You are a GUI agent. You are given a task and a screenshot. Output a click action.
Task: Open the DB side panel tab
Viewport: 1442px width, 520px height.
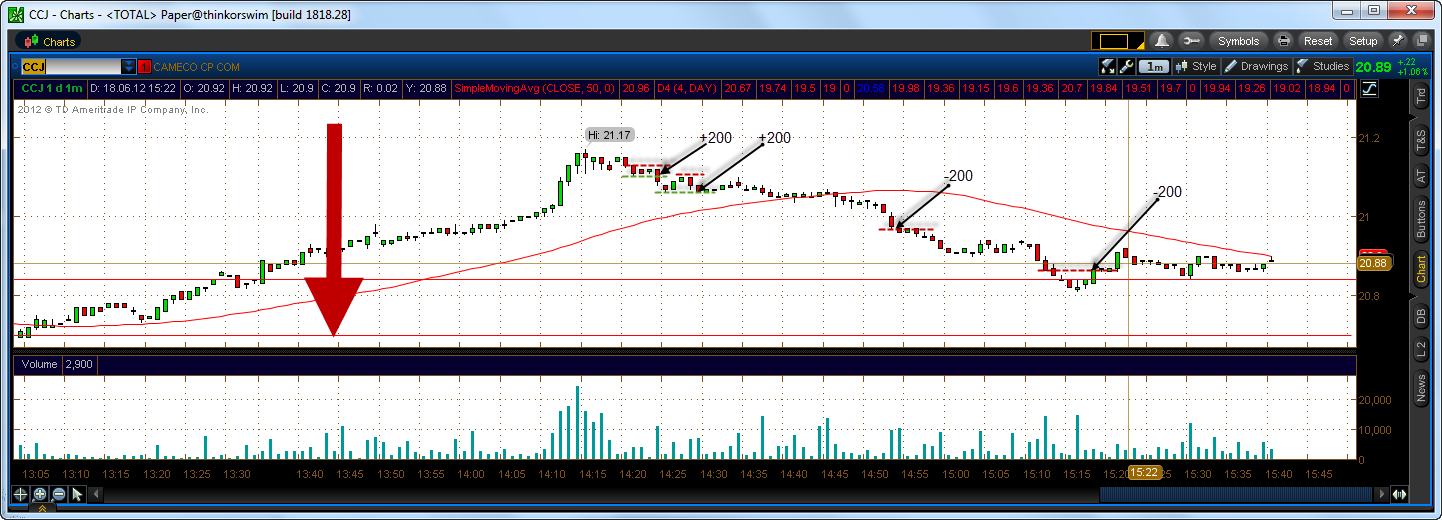coord(1421,317)
